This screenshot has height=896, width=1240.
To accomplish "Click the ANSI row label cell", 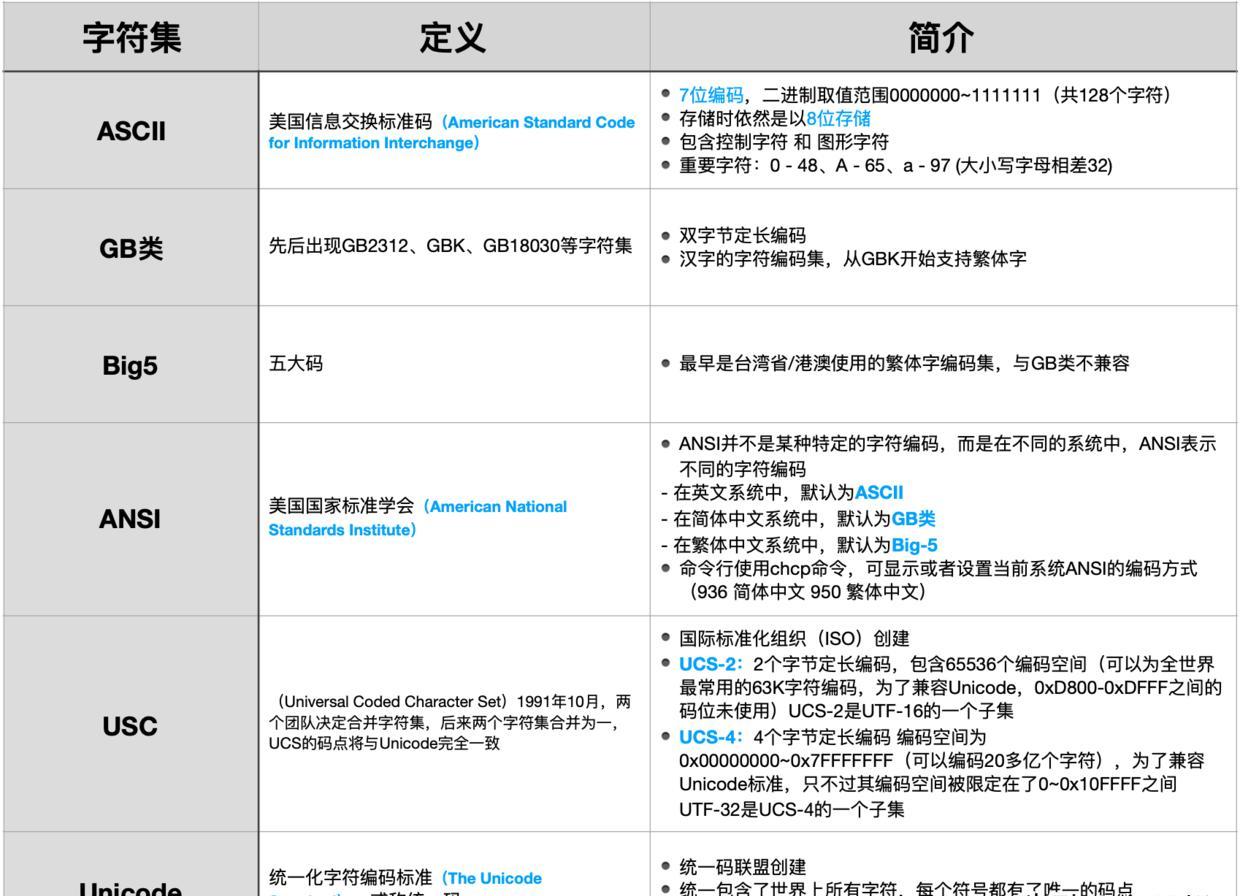I will [128, 518].
